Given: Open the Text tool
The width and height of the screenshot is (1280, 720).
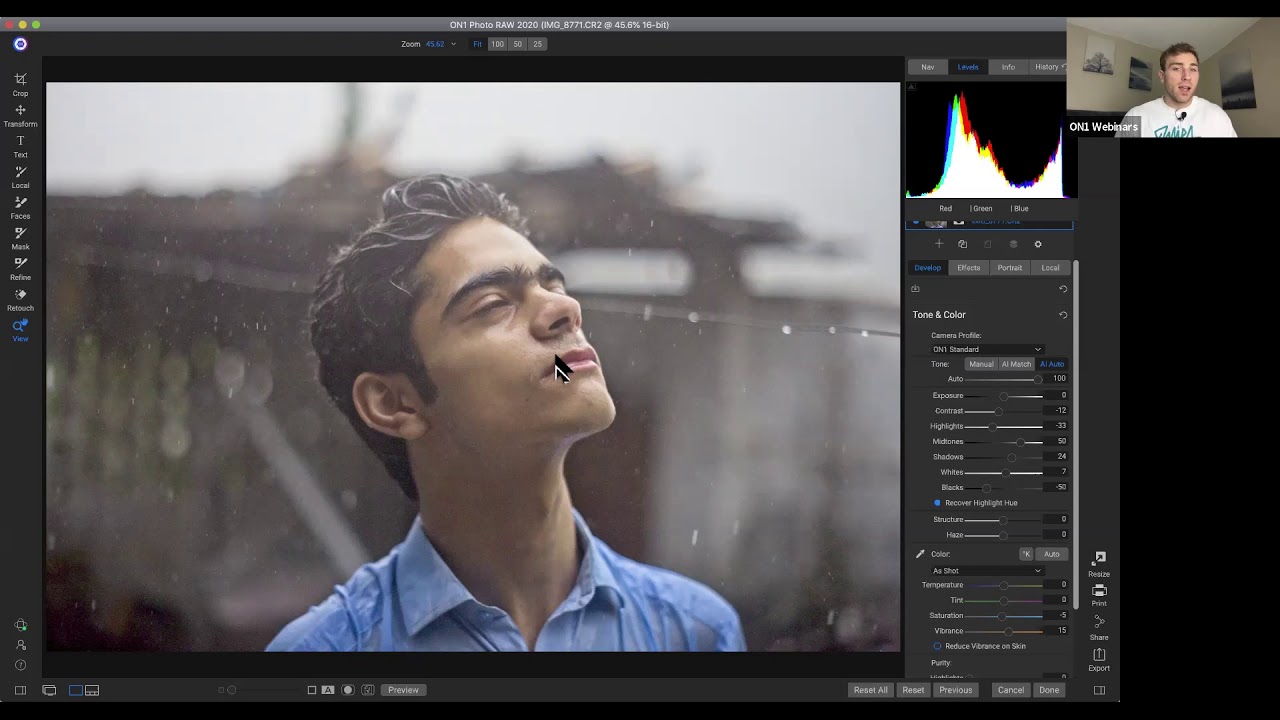Looking at the screenshot, I should [x=20, y=144].
